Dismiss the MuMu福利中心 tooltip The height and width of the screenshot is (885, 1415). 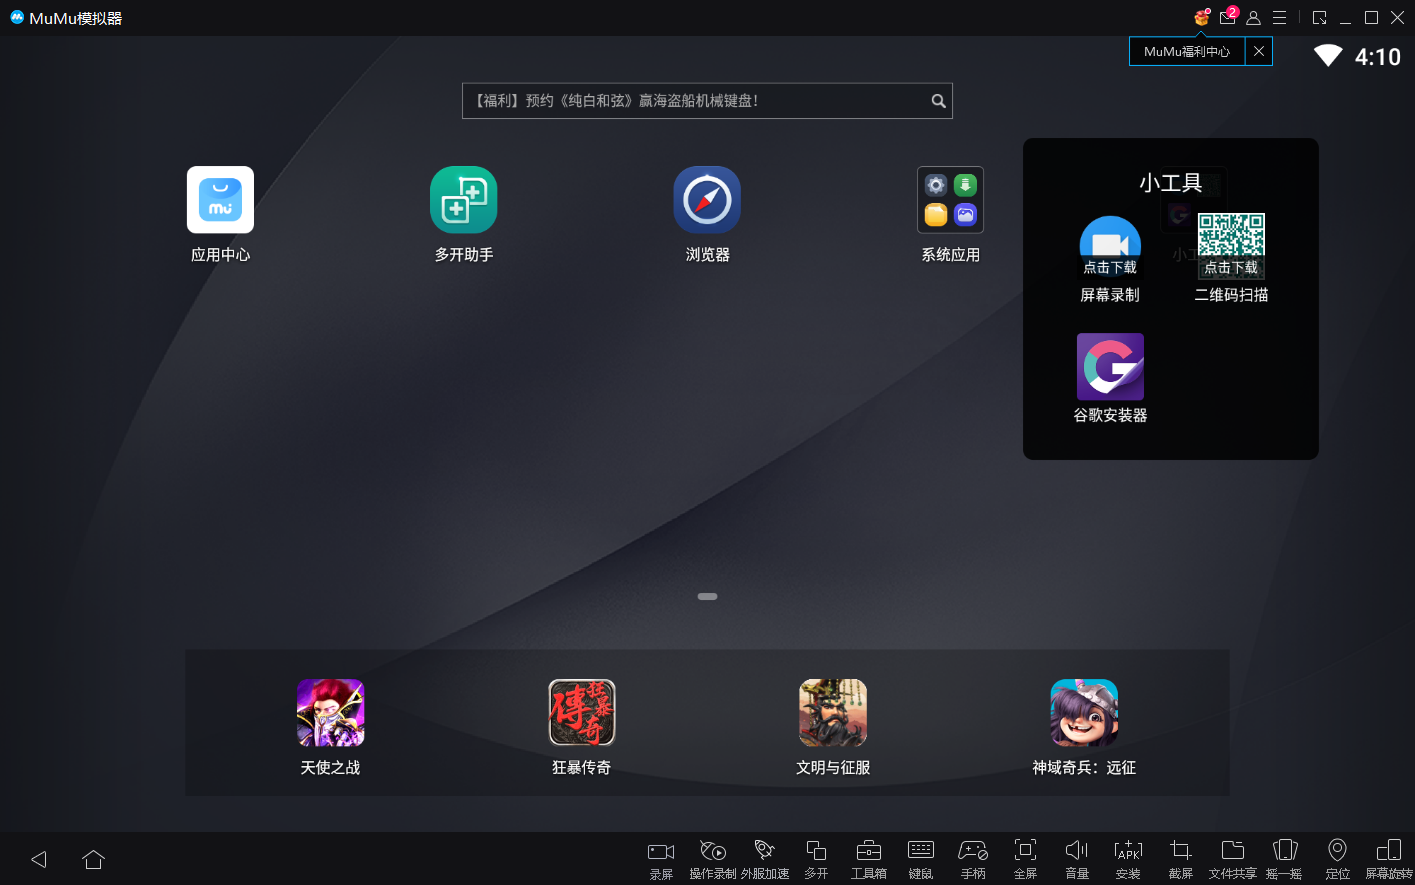pyautogui.click(x=1259, y=51)
